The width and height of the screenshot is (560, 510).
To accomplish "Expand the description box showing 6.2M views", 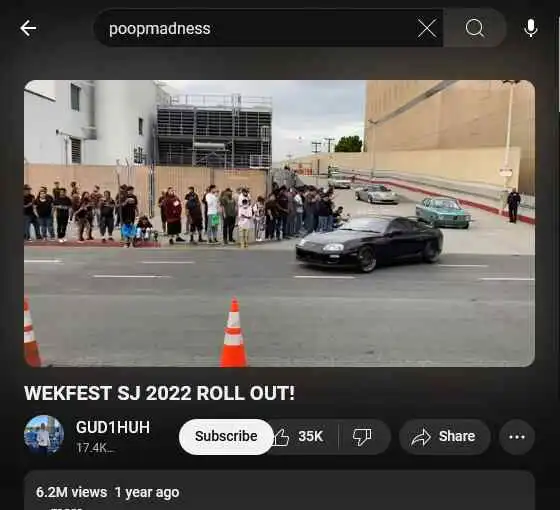I will (279, 491).
